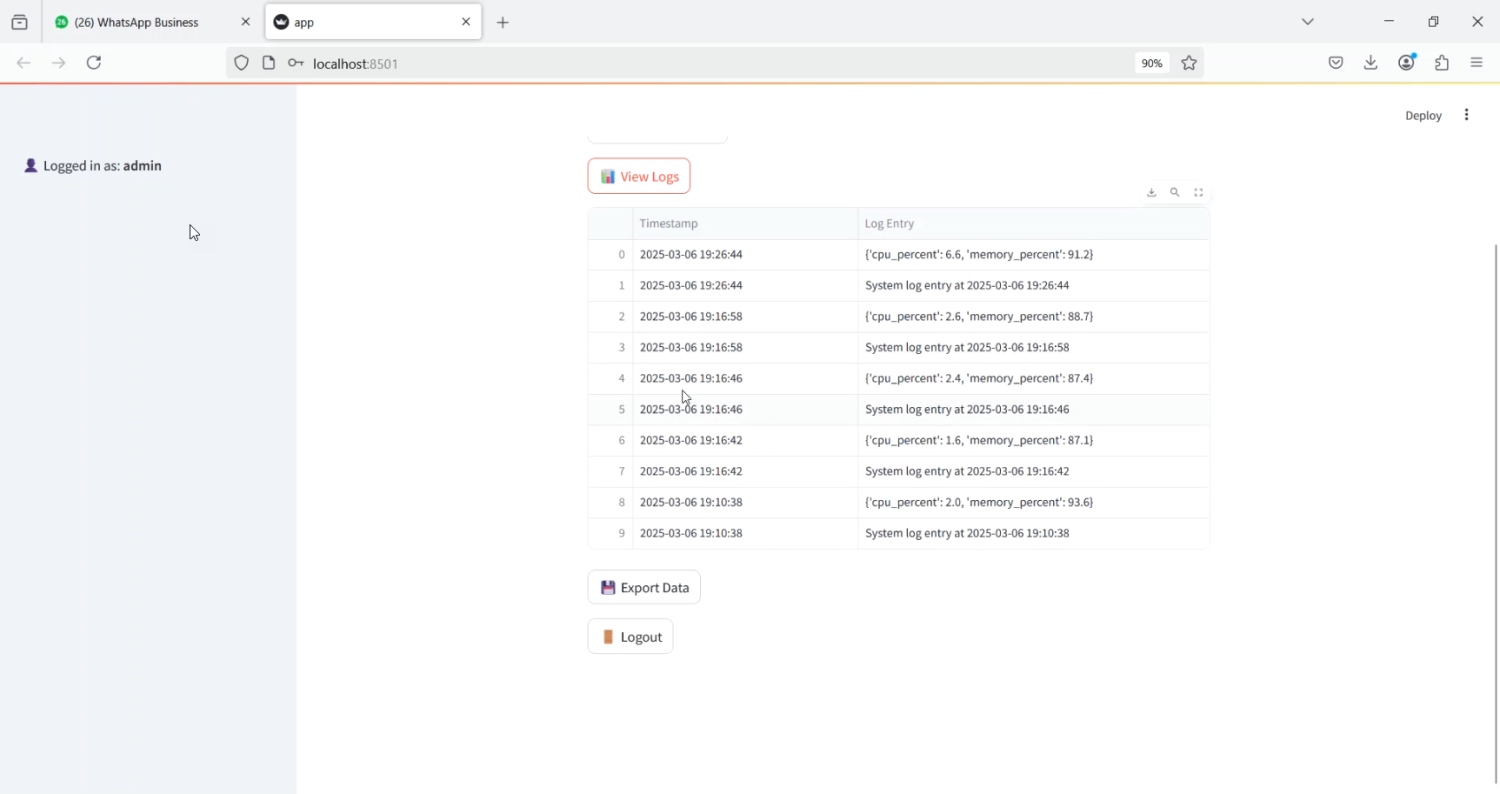Open a new browser tab
This screenshot has width=1500, height=794.
[503, 22]
